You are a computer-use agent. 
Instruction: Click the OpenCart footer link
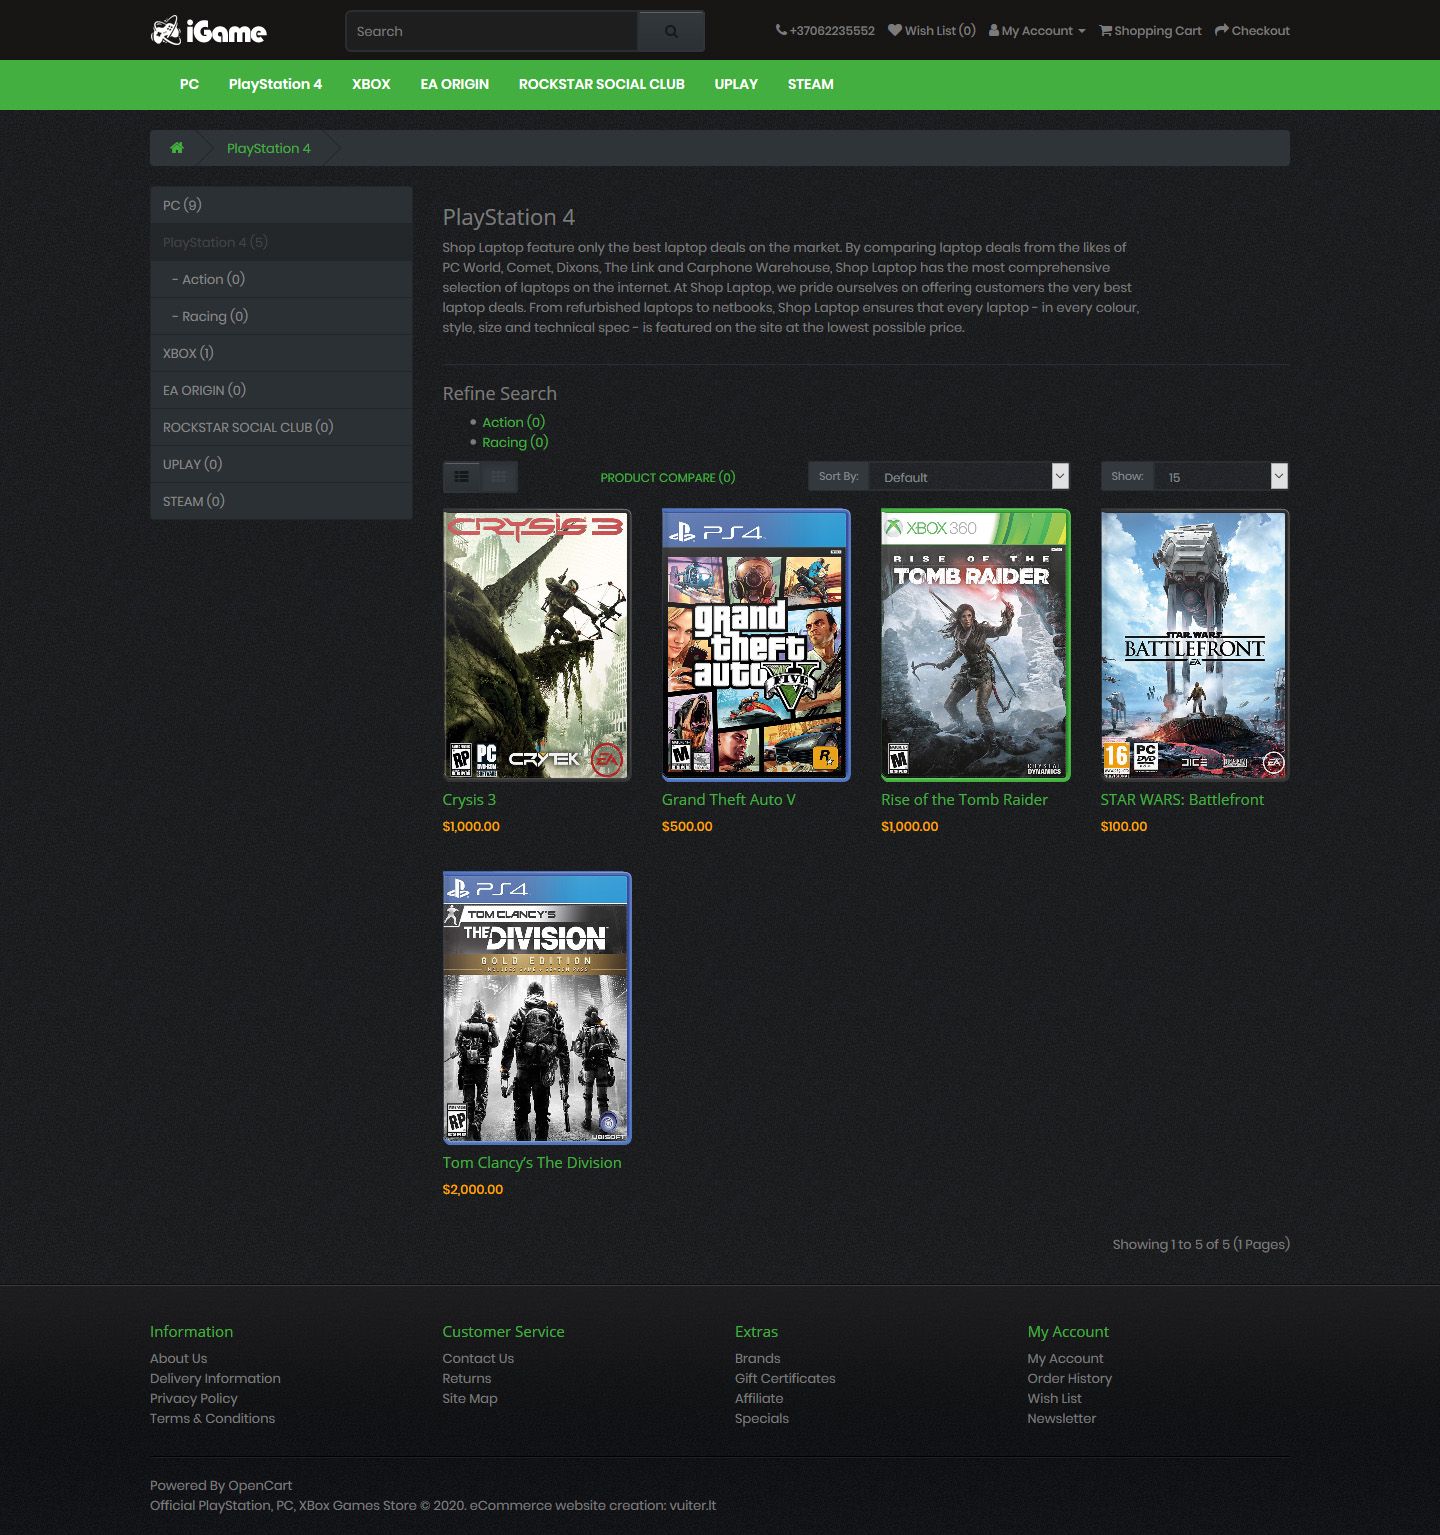[260, 1485]
